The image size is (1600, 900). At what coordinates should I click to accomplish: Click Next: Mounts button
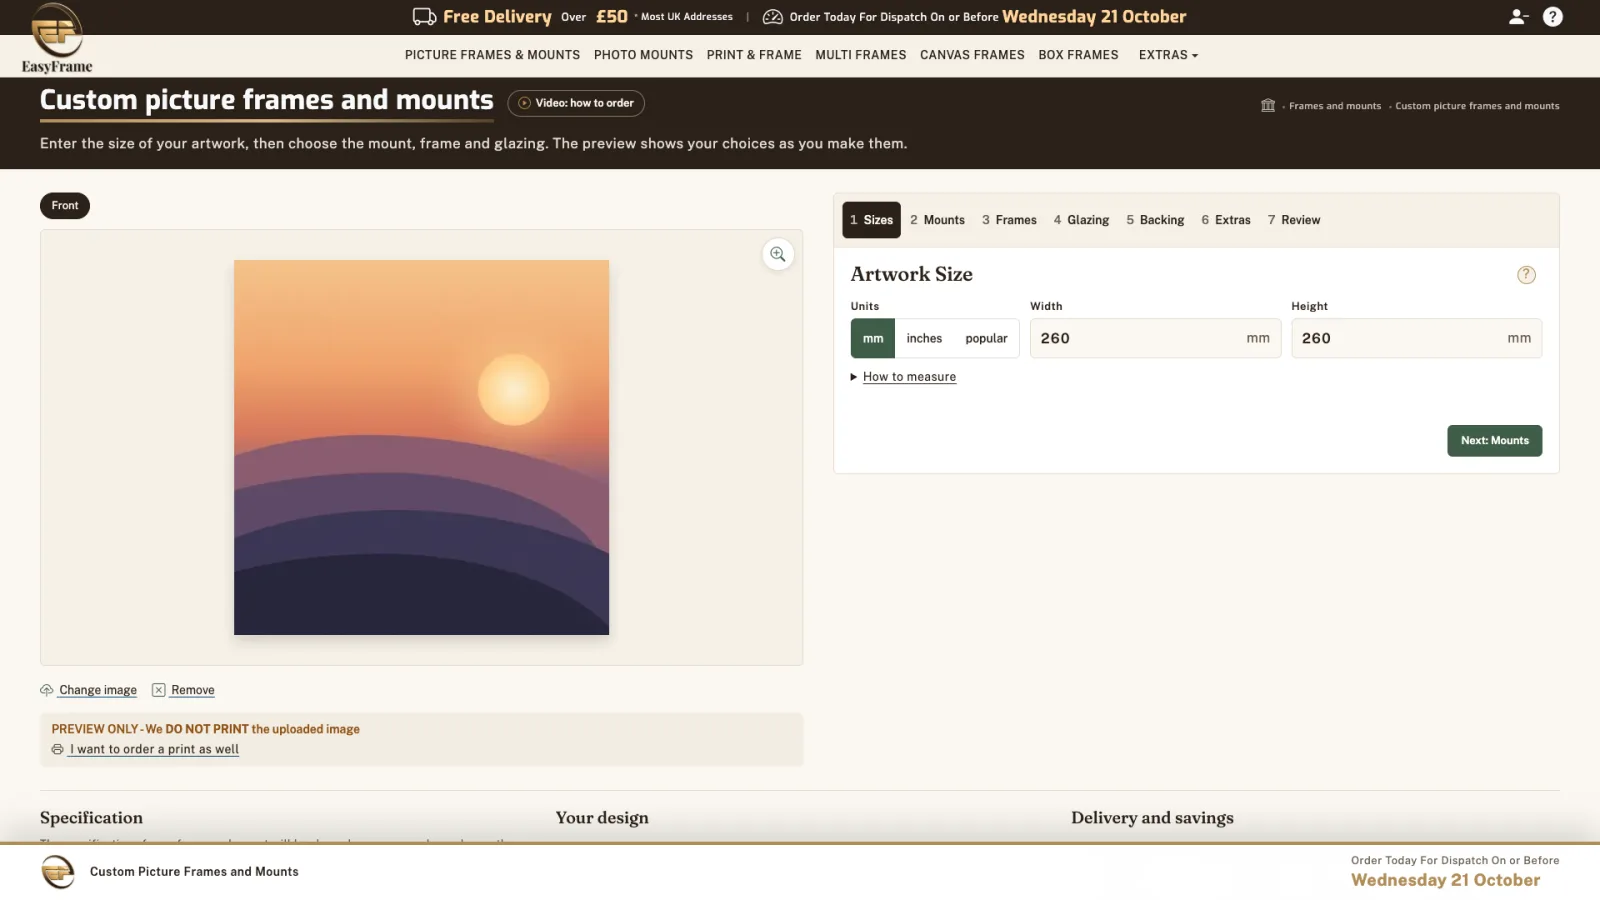pyautogui.click(x=1494, y=441)
